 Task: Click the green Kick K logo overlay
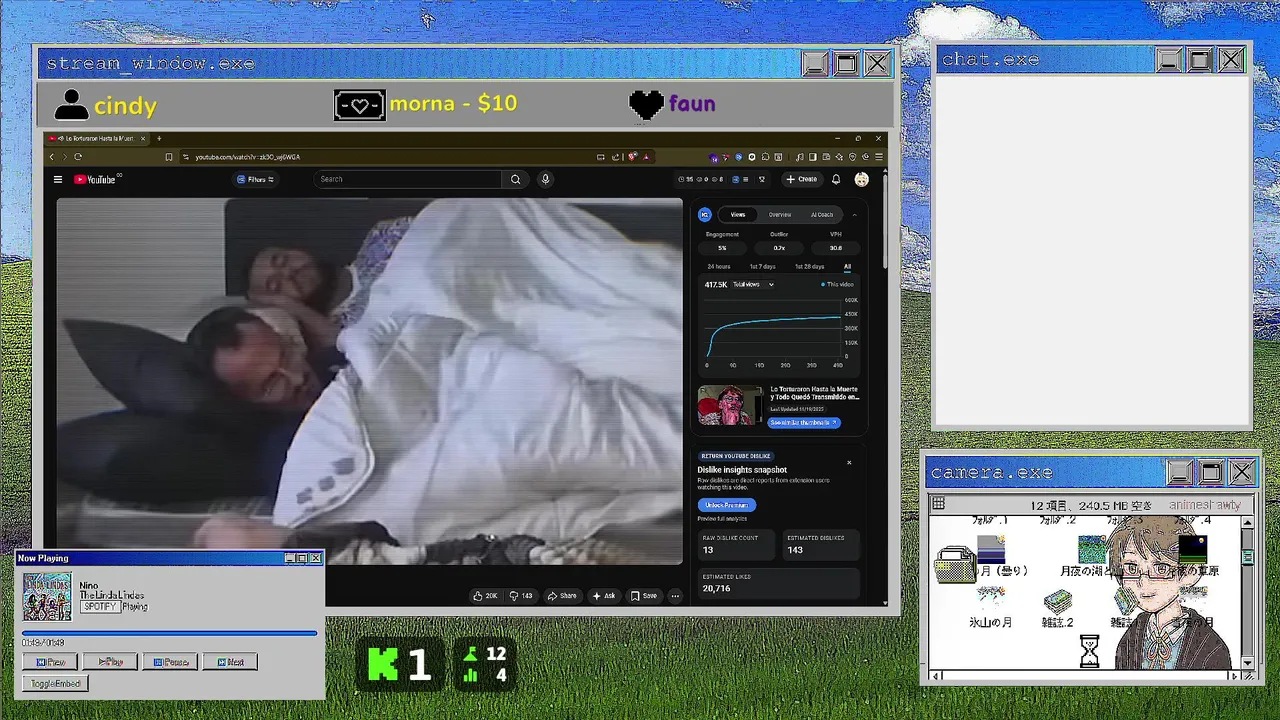point(383,665)
